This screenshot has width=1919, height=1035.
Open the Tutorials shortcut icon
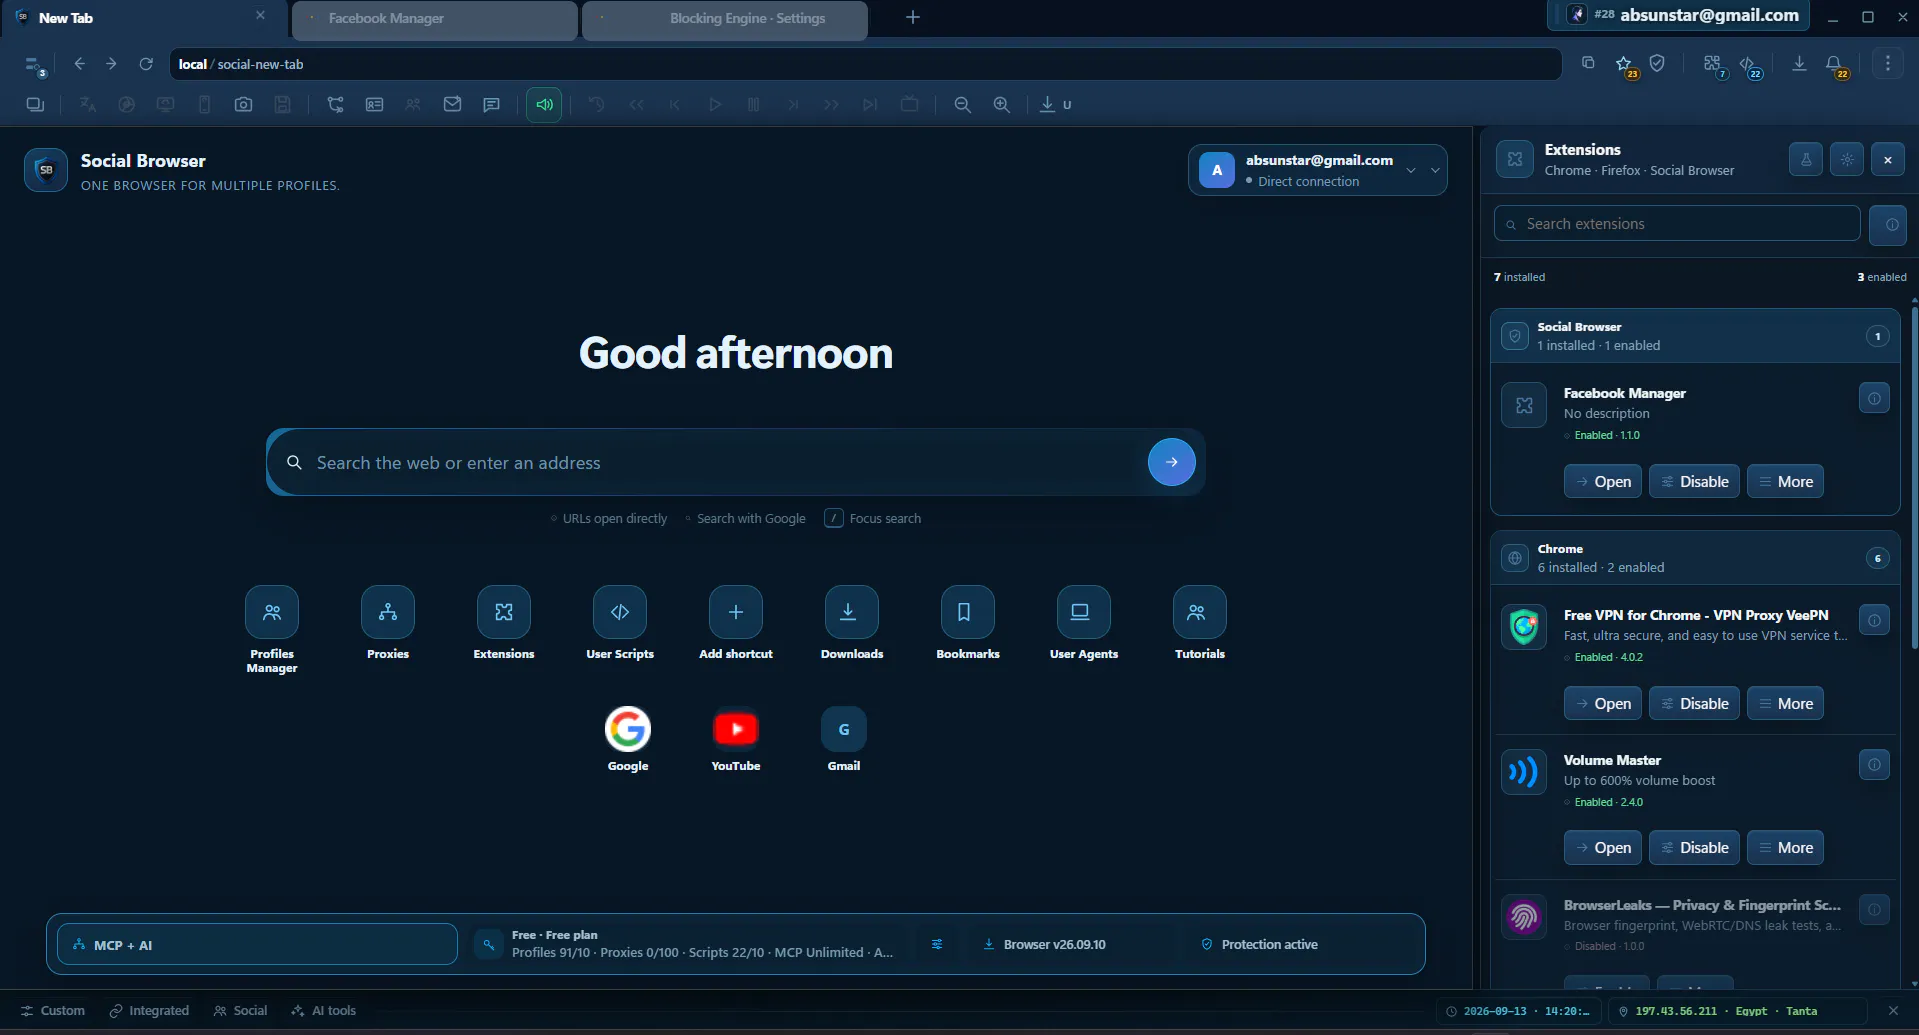(1200, 612)
